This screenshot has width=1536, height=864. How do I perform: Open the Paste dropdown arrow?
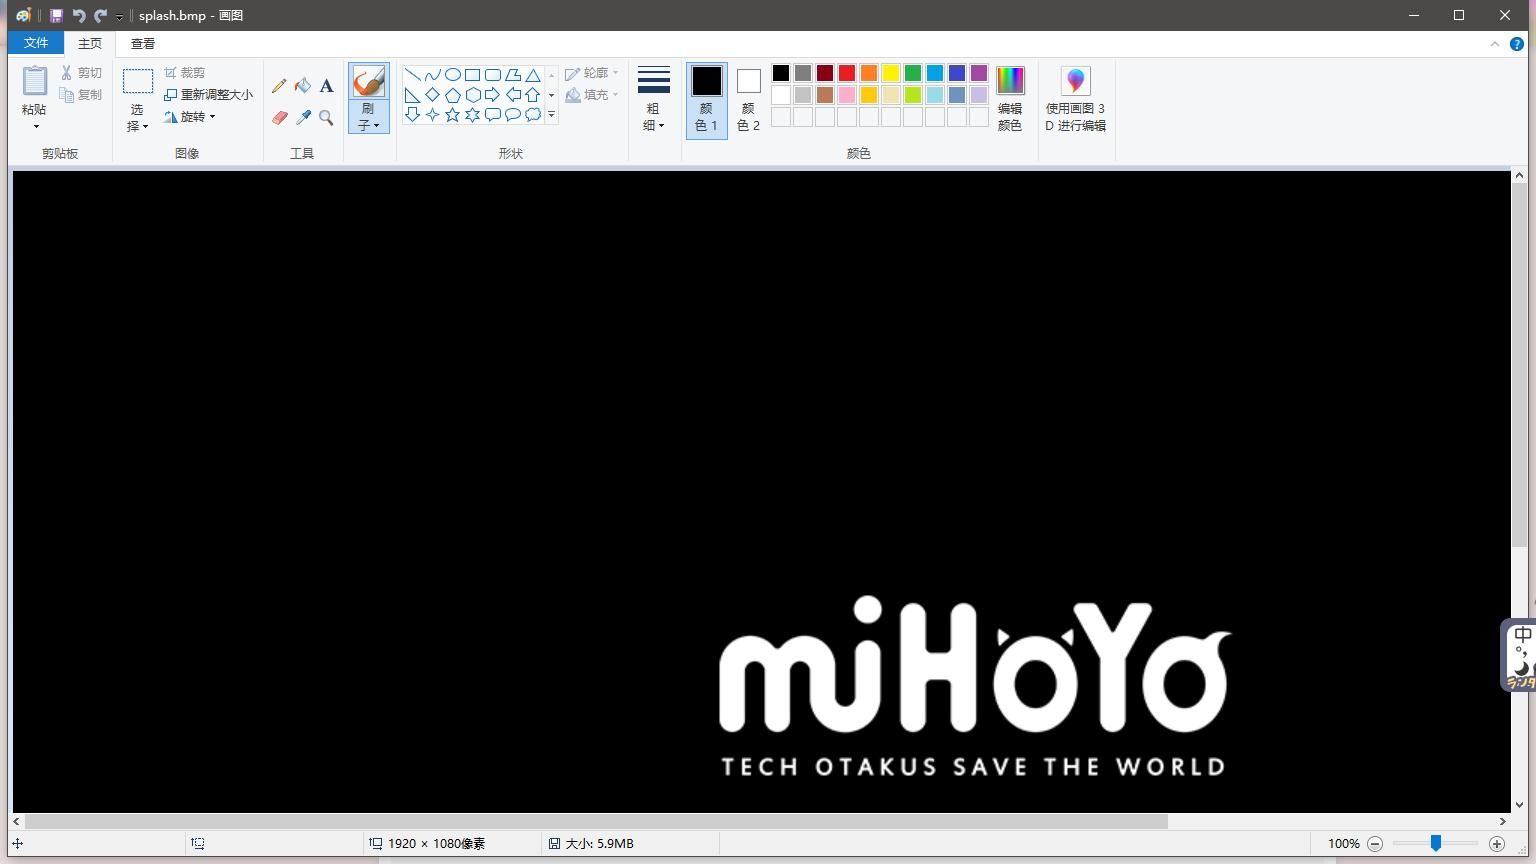(x=35, y=127)
